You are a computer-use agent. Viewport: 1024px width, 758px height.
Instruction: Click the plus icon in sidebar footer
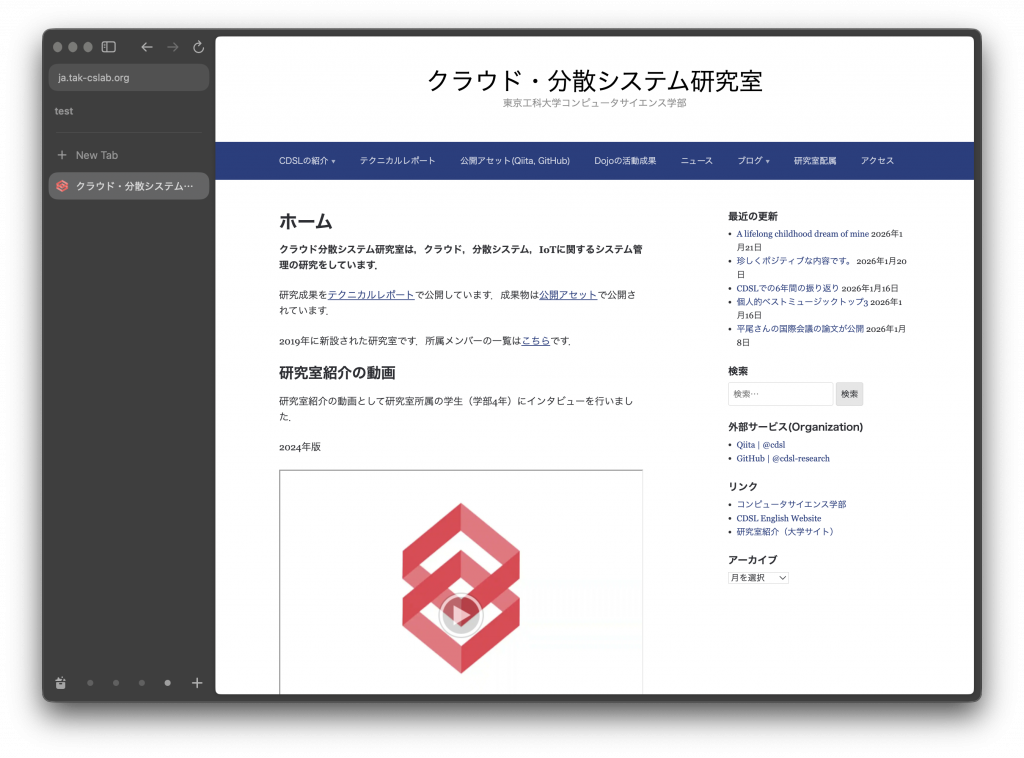[197, 683]
